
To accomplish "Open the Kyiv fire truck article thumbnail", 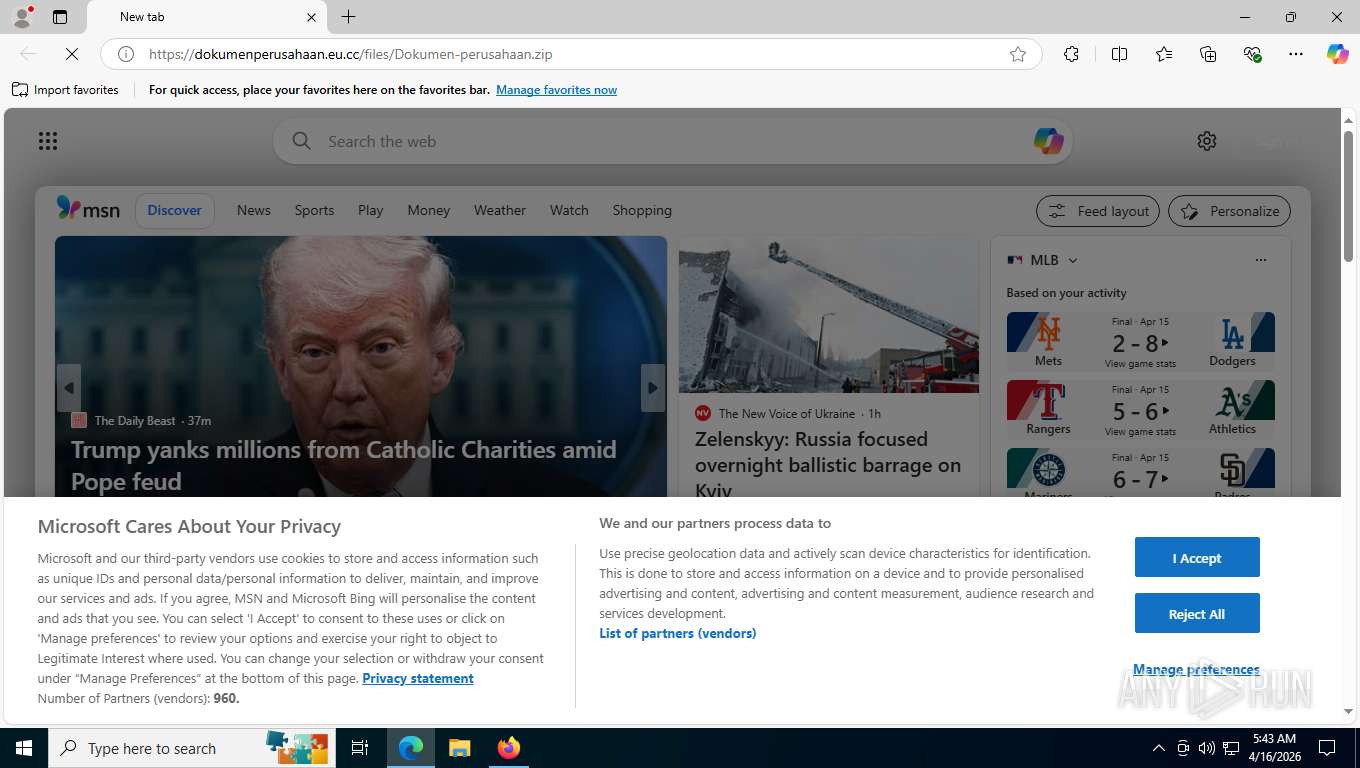I will tap(828, 315).
